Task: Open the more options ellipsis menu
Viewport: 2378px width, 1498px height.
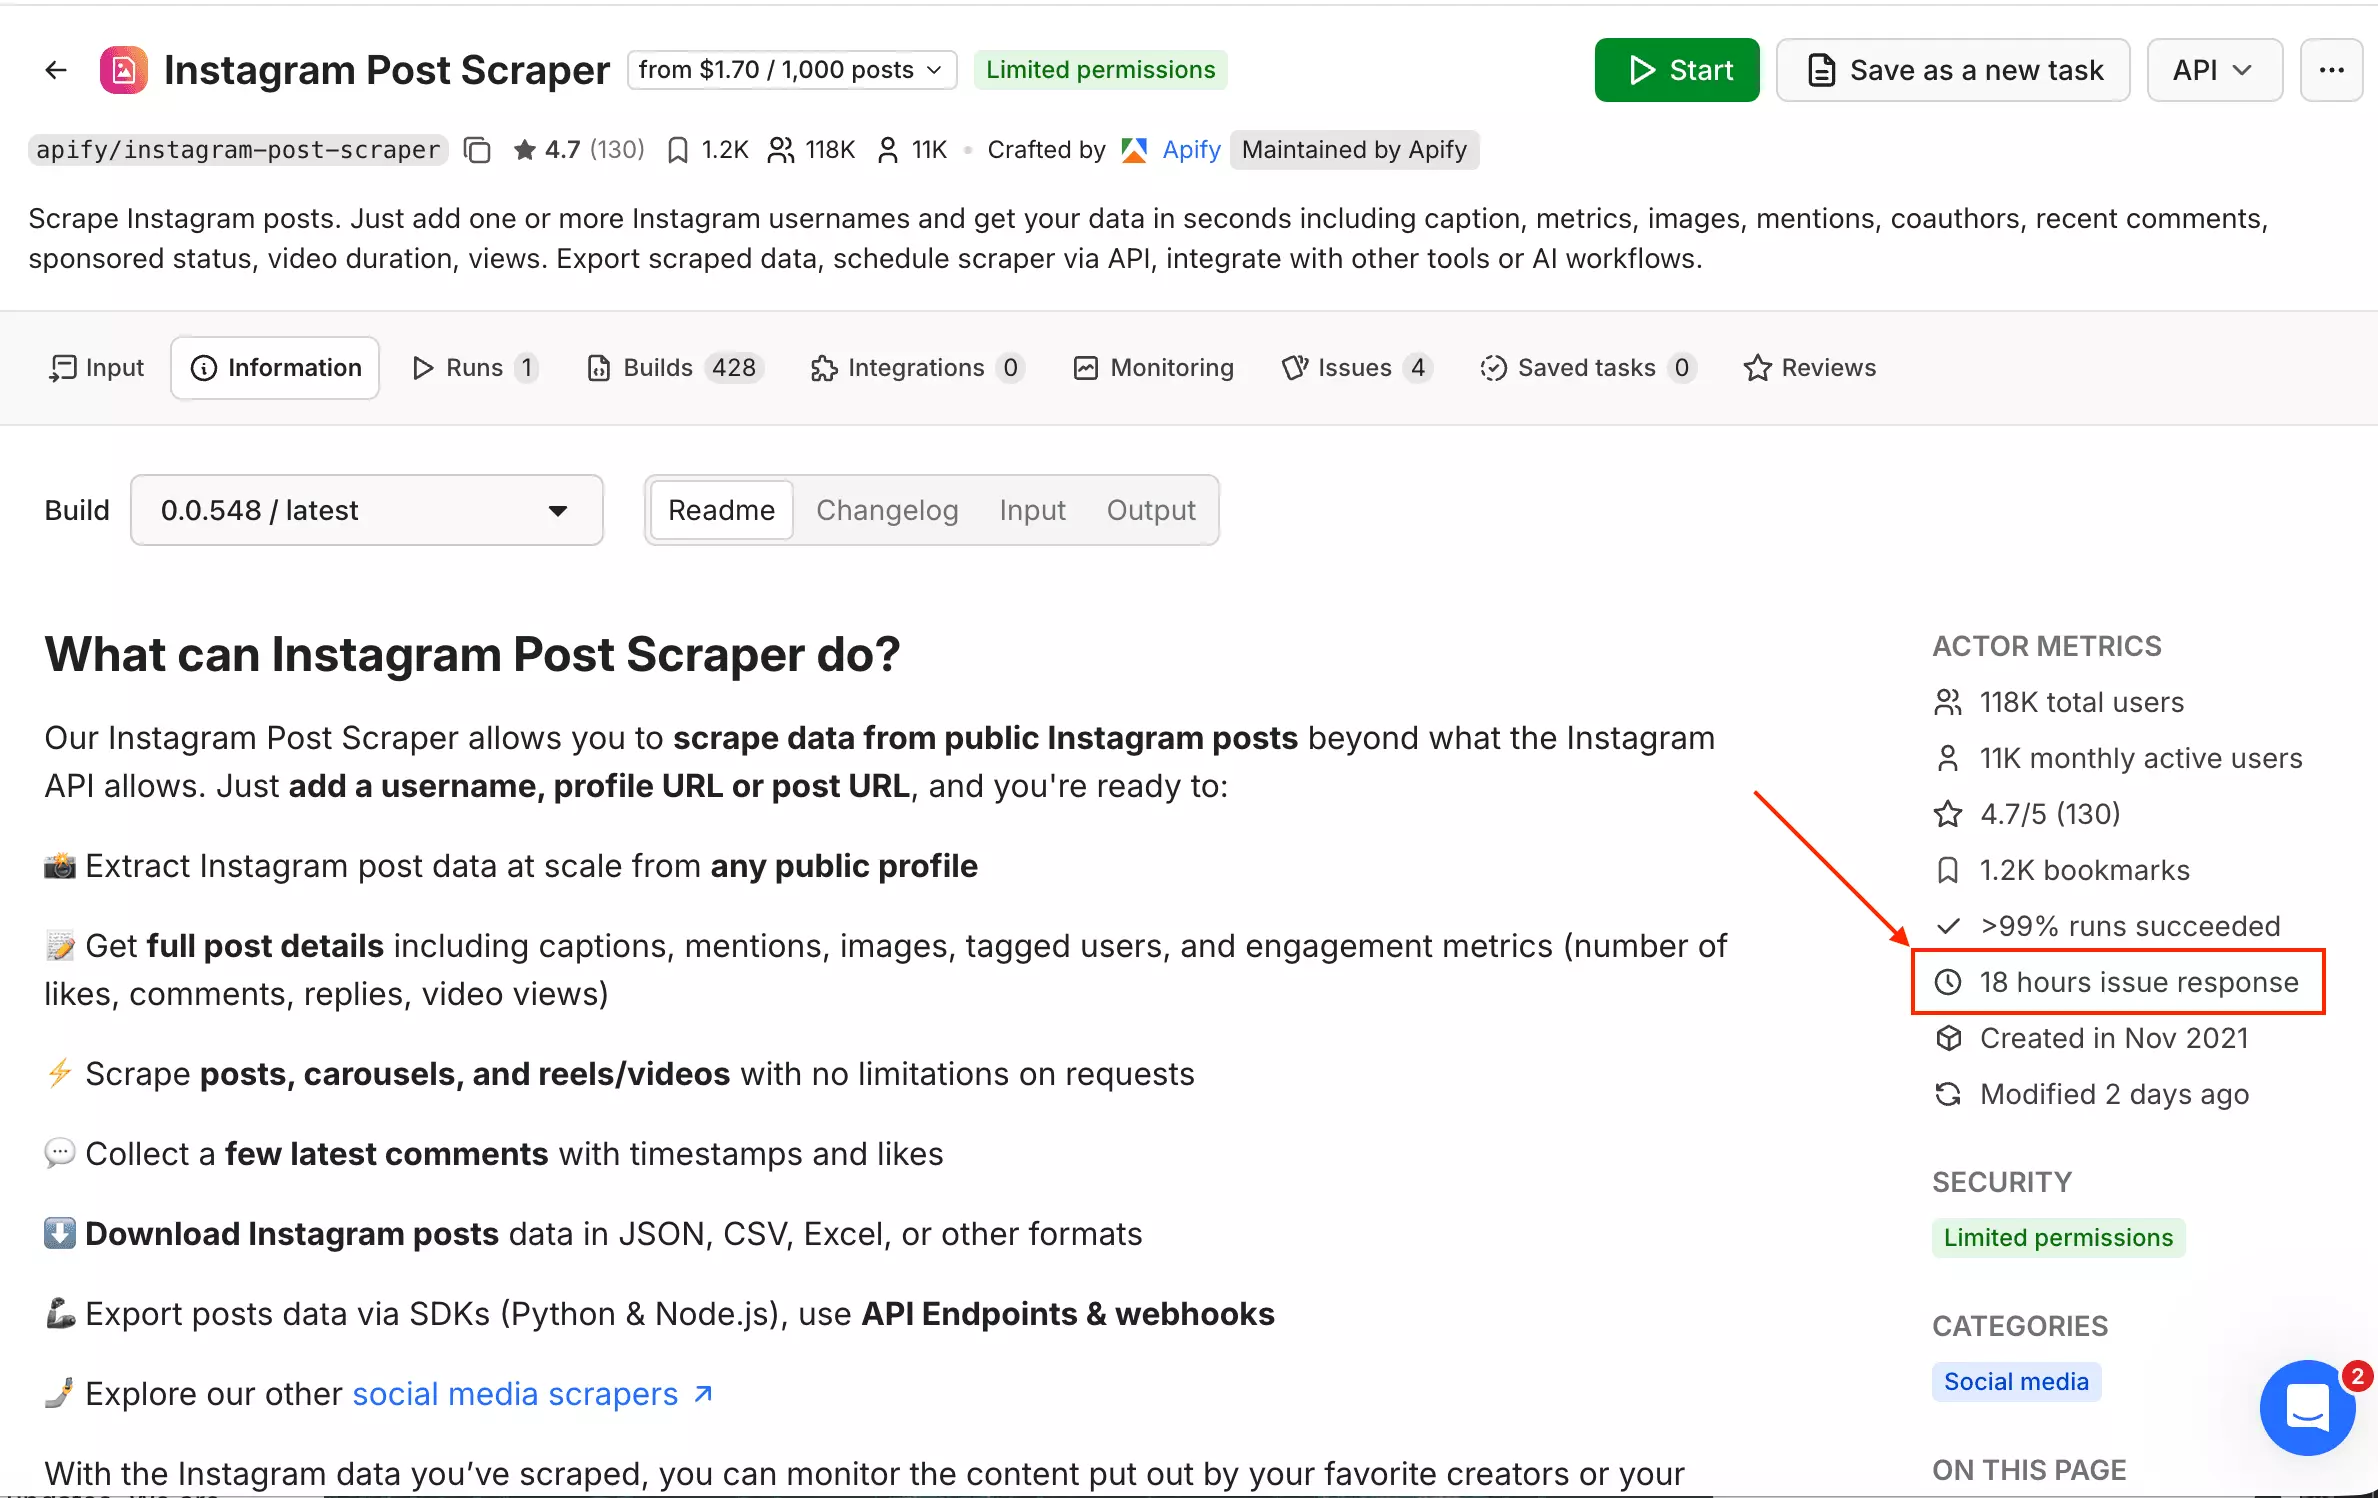Action: coord(2331,70)
